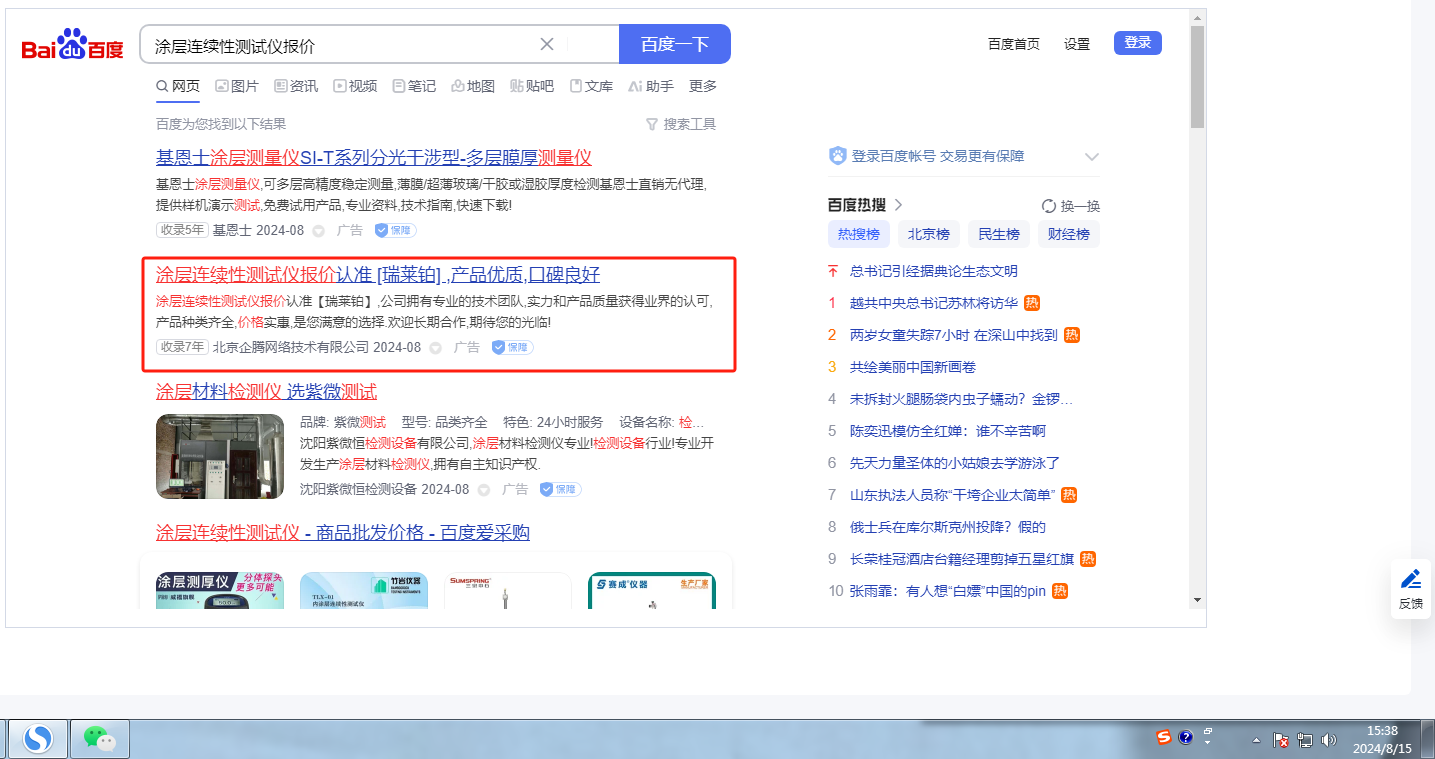The image size is (1435, 759).
Task: Open hot topic 共绘美丽中国新画卷
Action: [x=913, y=367]
